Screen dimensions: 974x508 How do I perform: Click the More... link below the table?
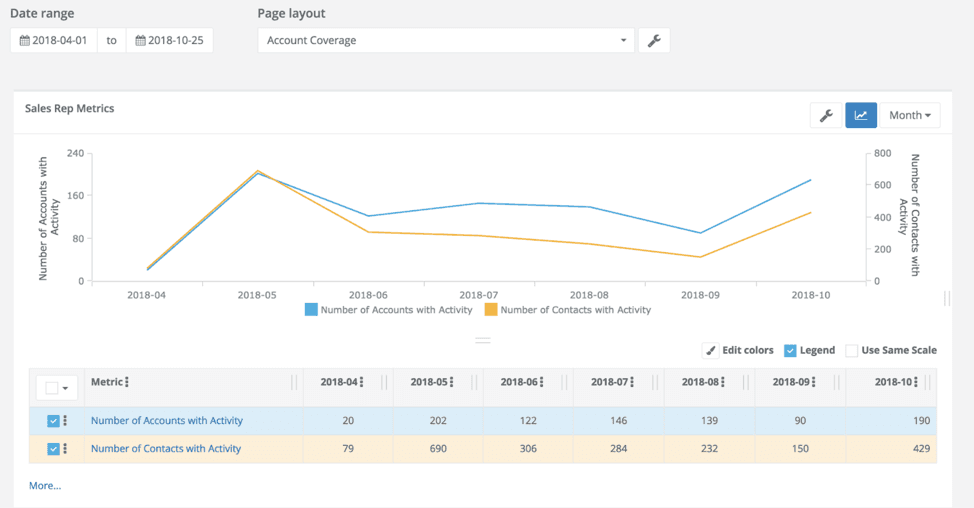point(45,486)
